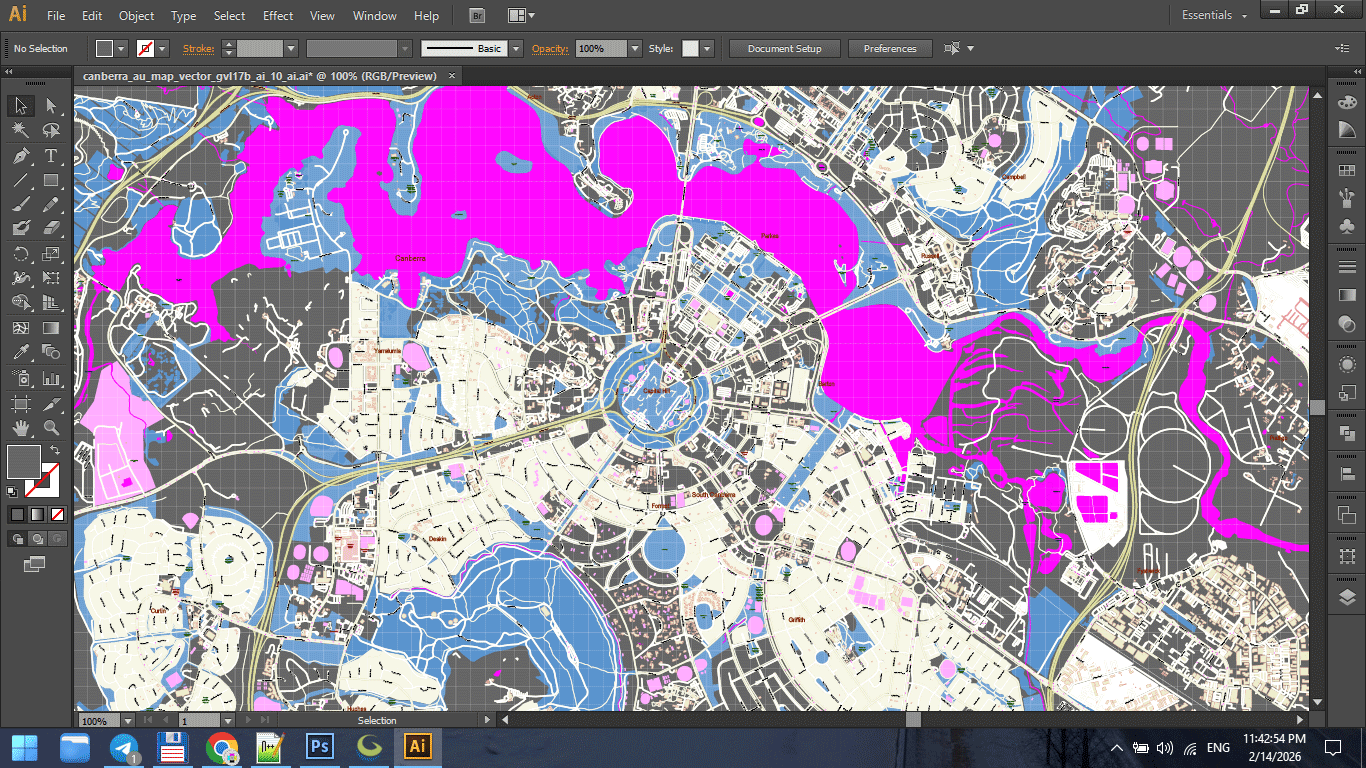This screenshot has height=768, width=1366.
Task: Select the Pen tool
Action: coord(20,156)
